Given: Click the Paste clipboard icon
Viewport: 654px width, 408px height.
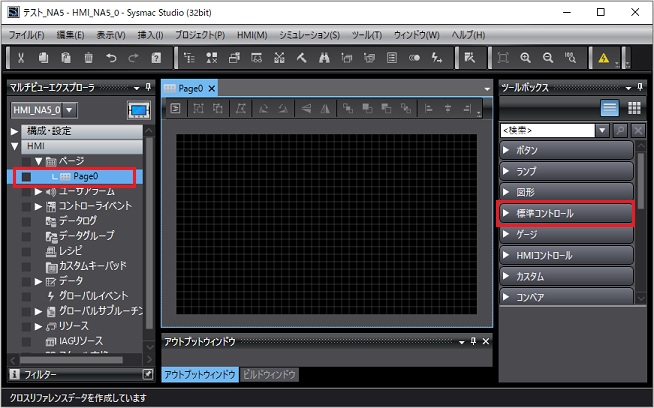Looking at the screenshot, I should [x=66, y=58].
